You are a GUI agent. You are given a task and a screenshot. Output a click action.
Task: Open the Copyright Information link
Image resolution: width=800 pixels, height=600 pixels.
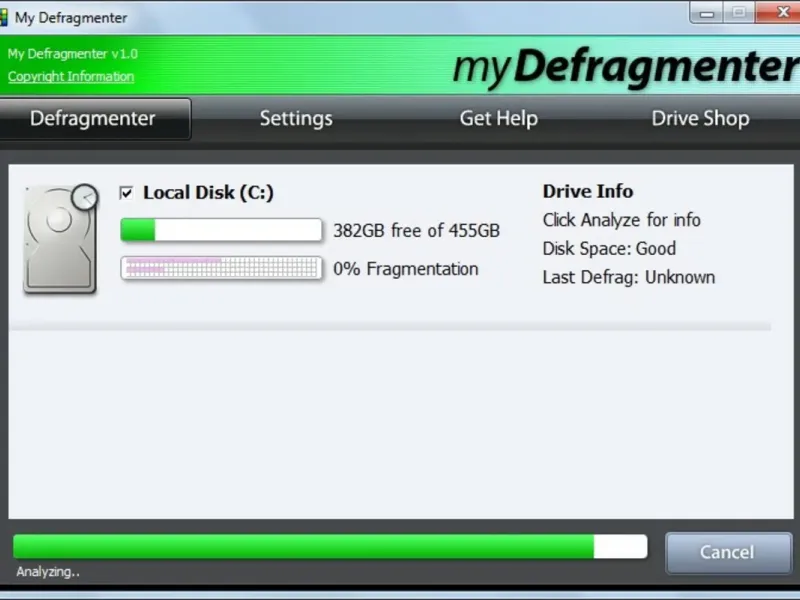point(71,77)
